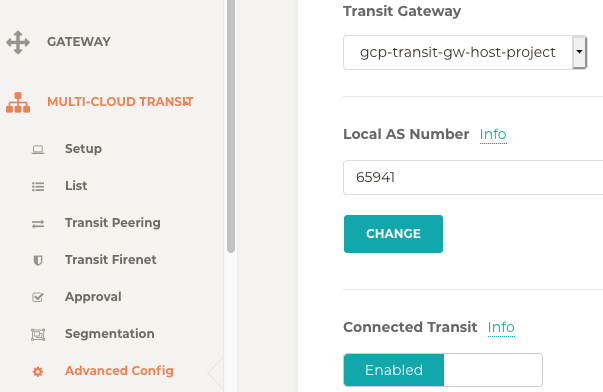Open the Transit Gateway dropdown arrow

pyautogui.click(x=579, y=52)
